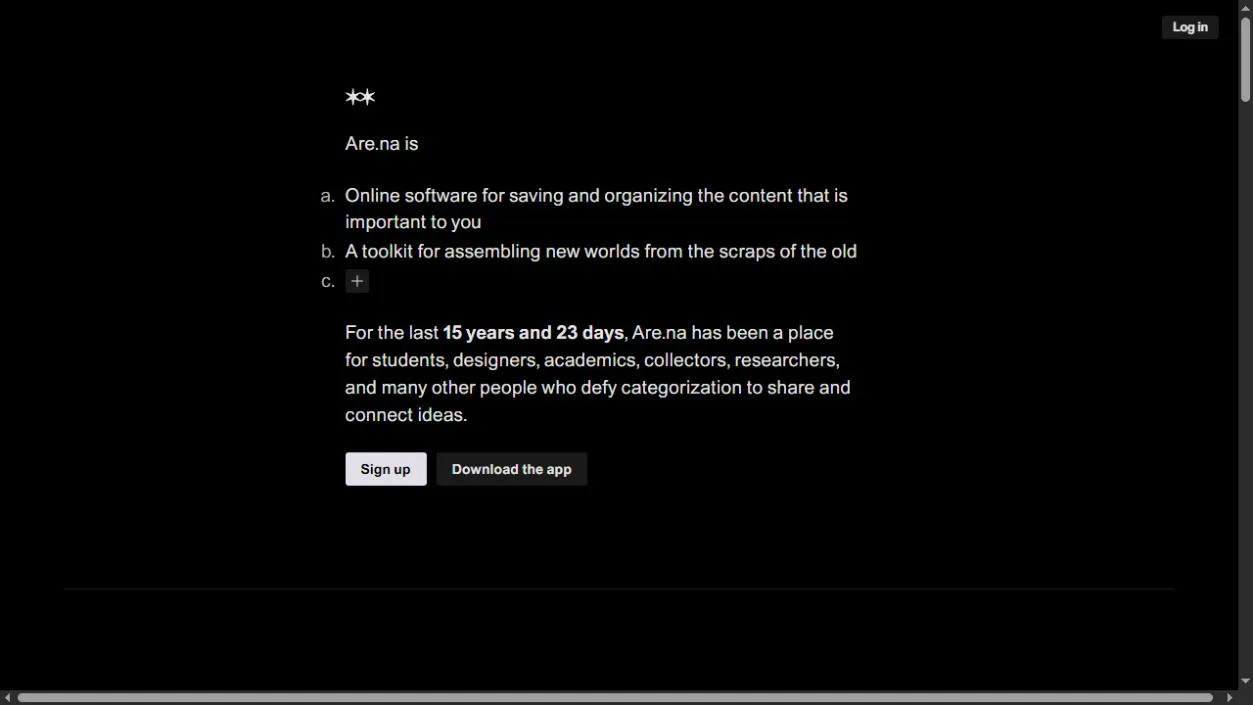The width and height of the screenshot is (1253, 705).
Task: Click the vertical scrollbar up arrow
Action: pyautogui.click(x=1245, y=7)
